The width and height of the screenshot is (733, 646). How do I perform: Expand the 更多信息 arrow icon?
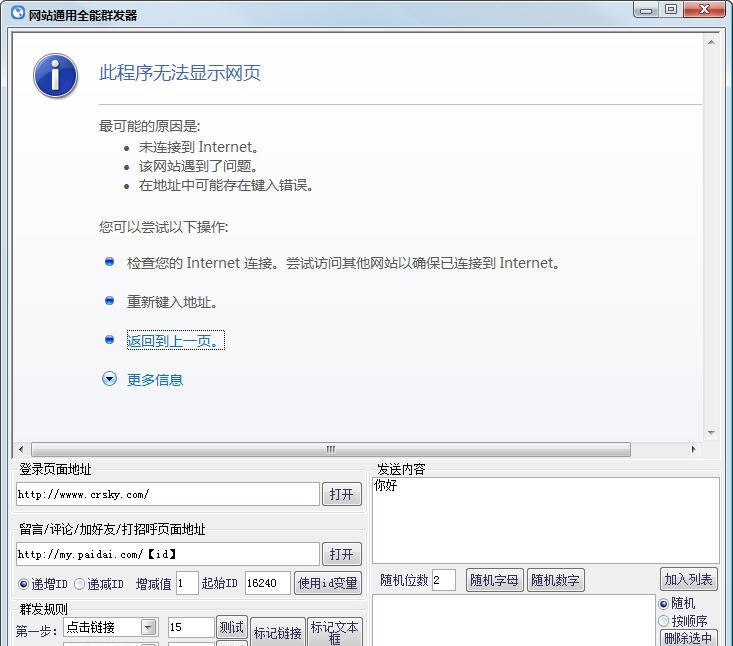click(109, 379)
